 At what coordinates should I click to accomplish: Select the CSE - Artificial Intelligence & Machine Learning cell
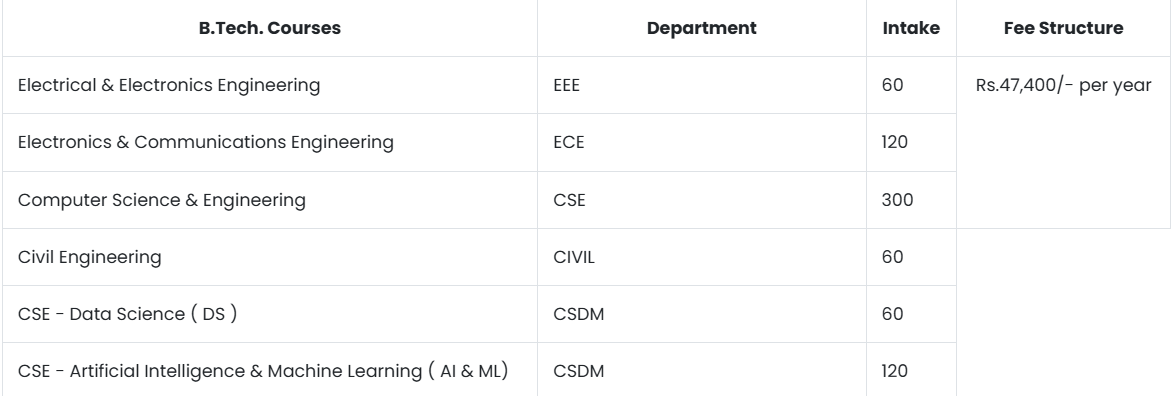click(x=270, y=370)
